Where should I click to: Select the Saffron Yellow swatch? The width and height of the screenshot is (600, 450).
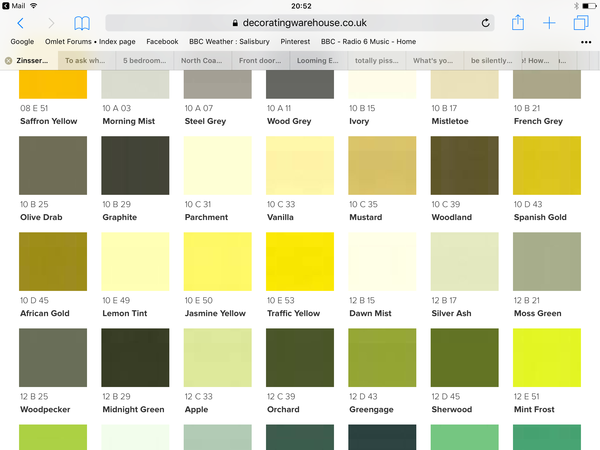click(x=53, y=84)
